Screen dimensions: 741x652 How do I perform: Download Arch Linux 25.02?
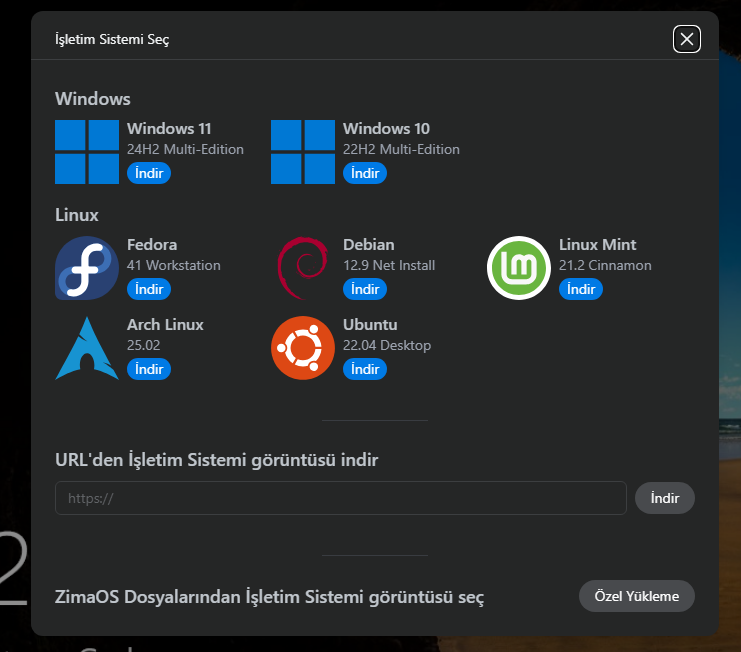click(x=149, y=369)
